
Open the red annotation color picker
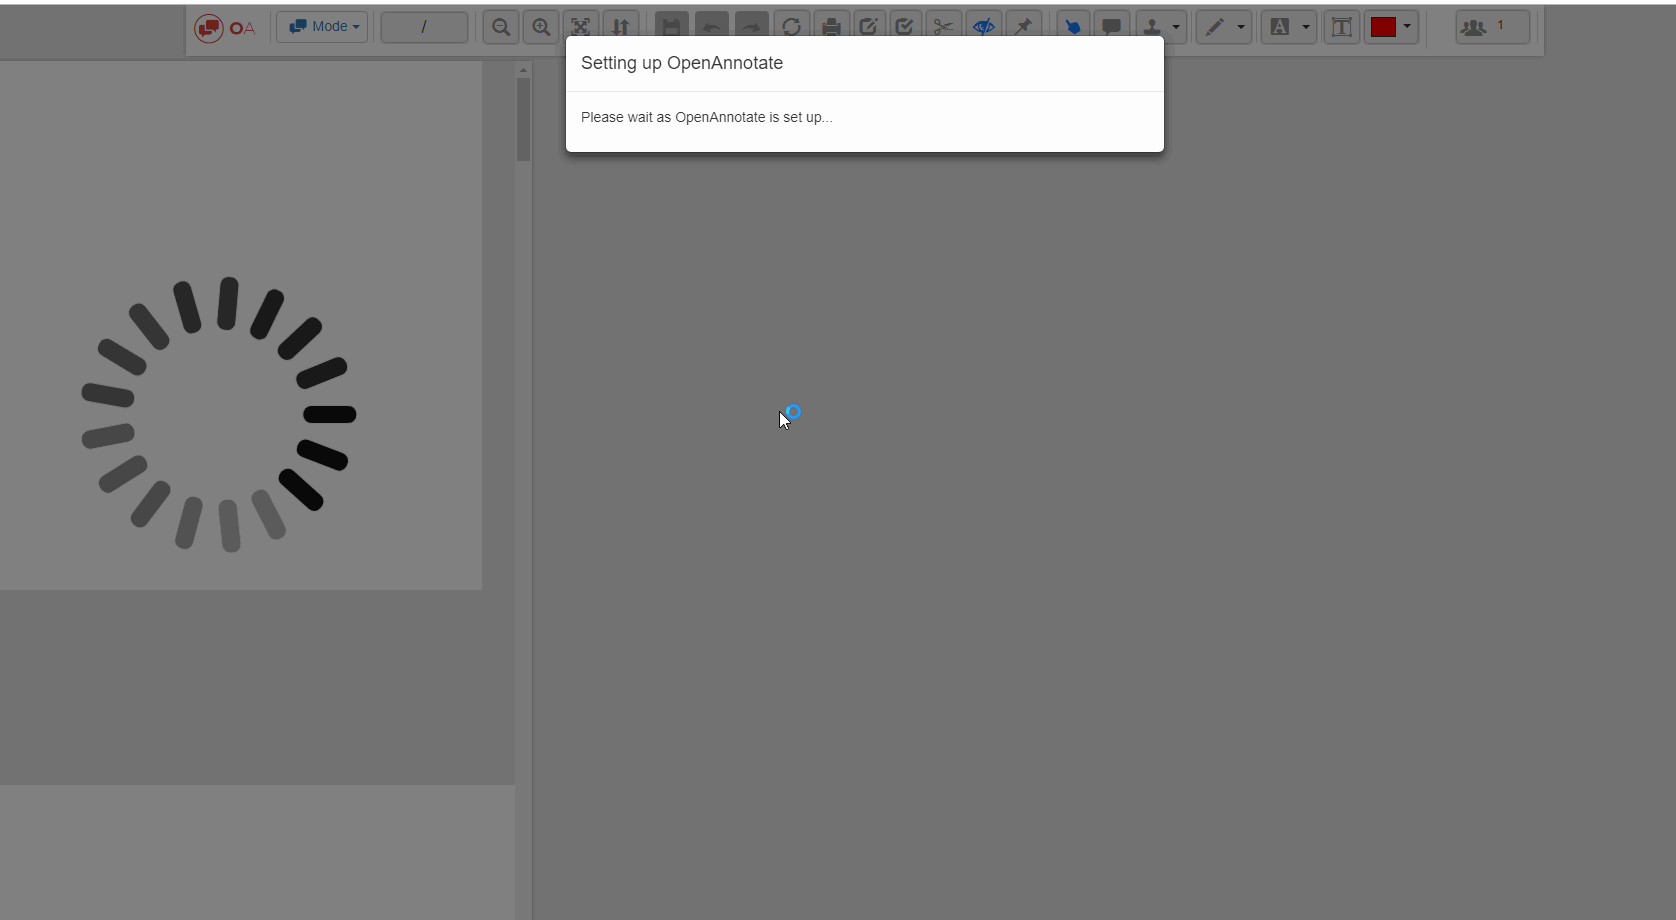(x=1391, y=27)
